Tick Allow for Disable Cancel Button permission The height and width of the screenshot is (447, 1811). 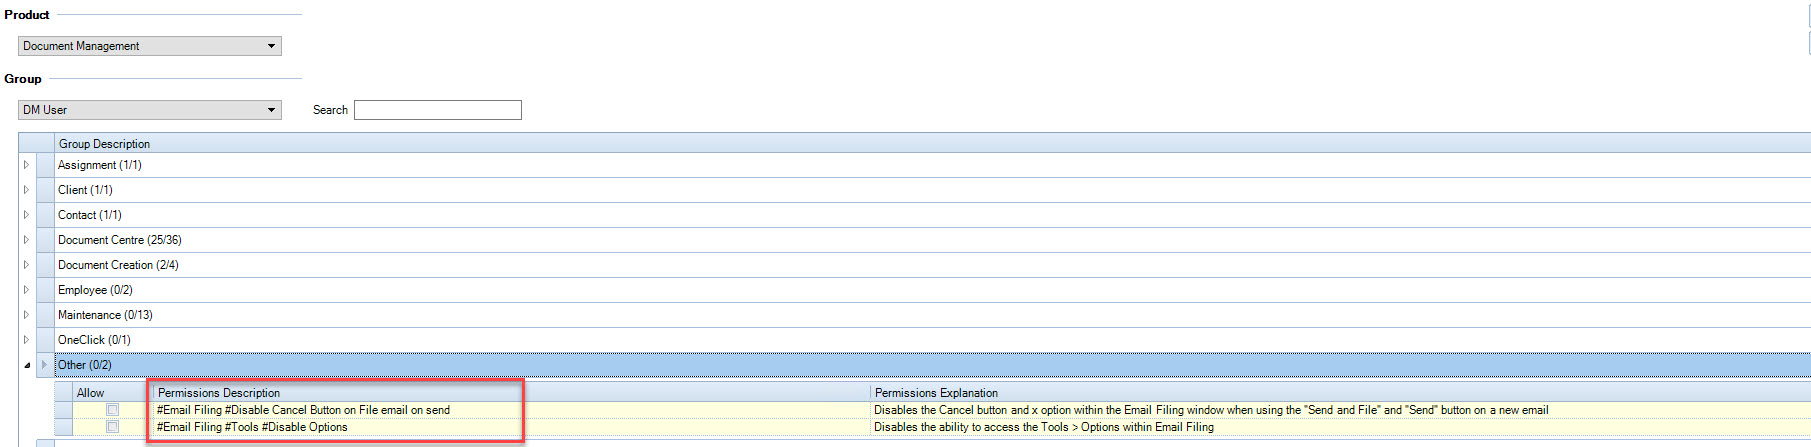tap(113, 410)
